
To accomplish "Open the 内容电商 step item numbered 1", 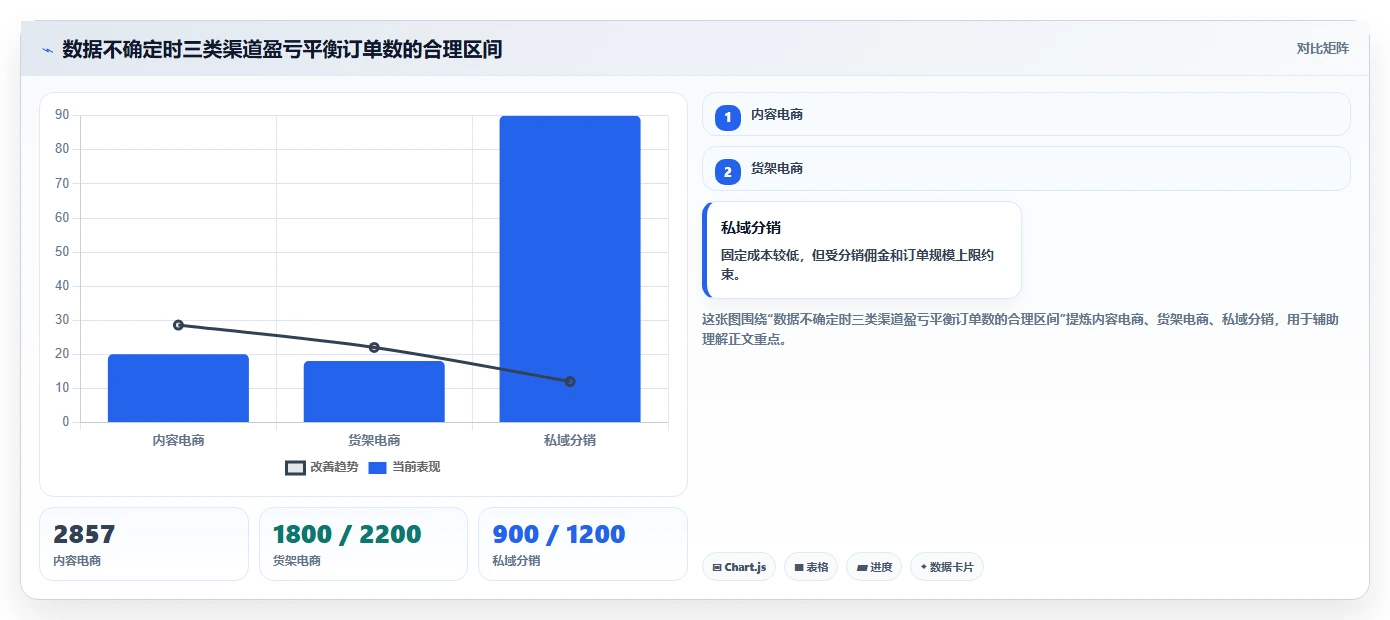I will [x=1026, y=114].
